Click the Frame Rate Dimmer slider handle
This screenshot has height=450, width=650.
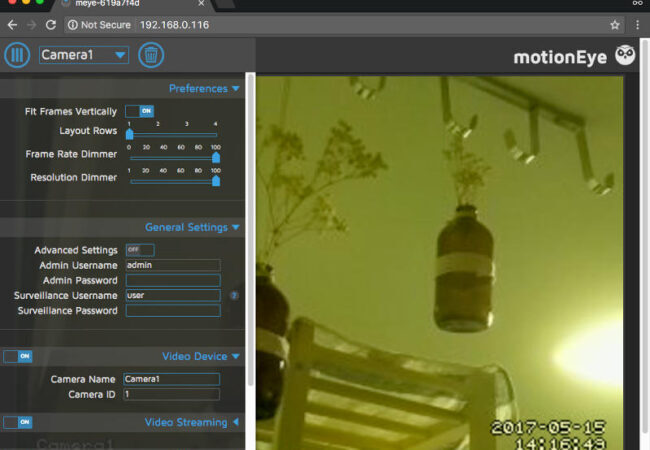tap(215, 157)
